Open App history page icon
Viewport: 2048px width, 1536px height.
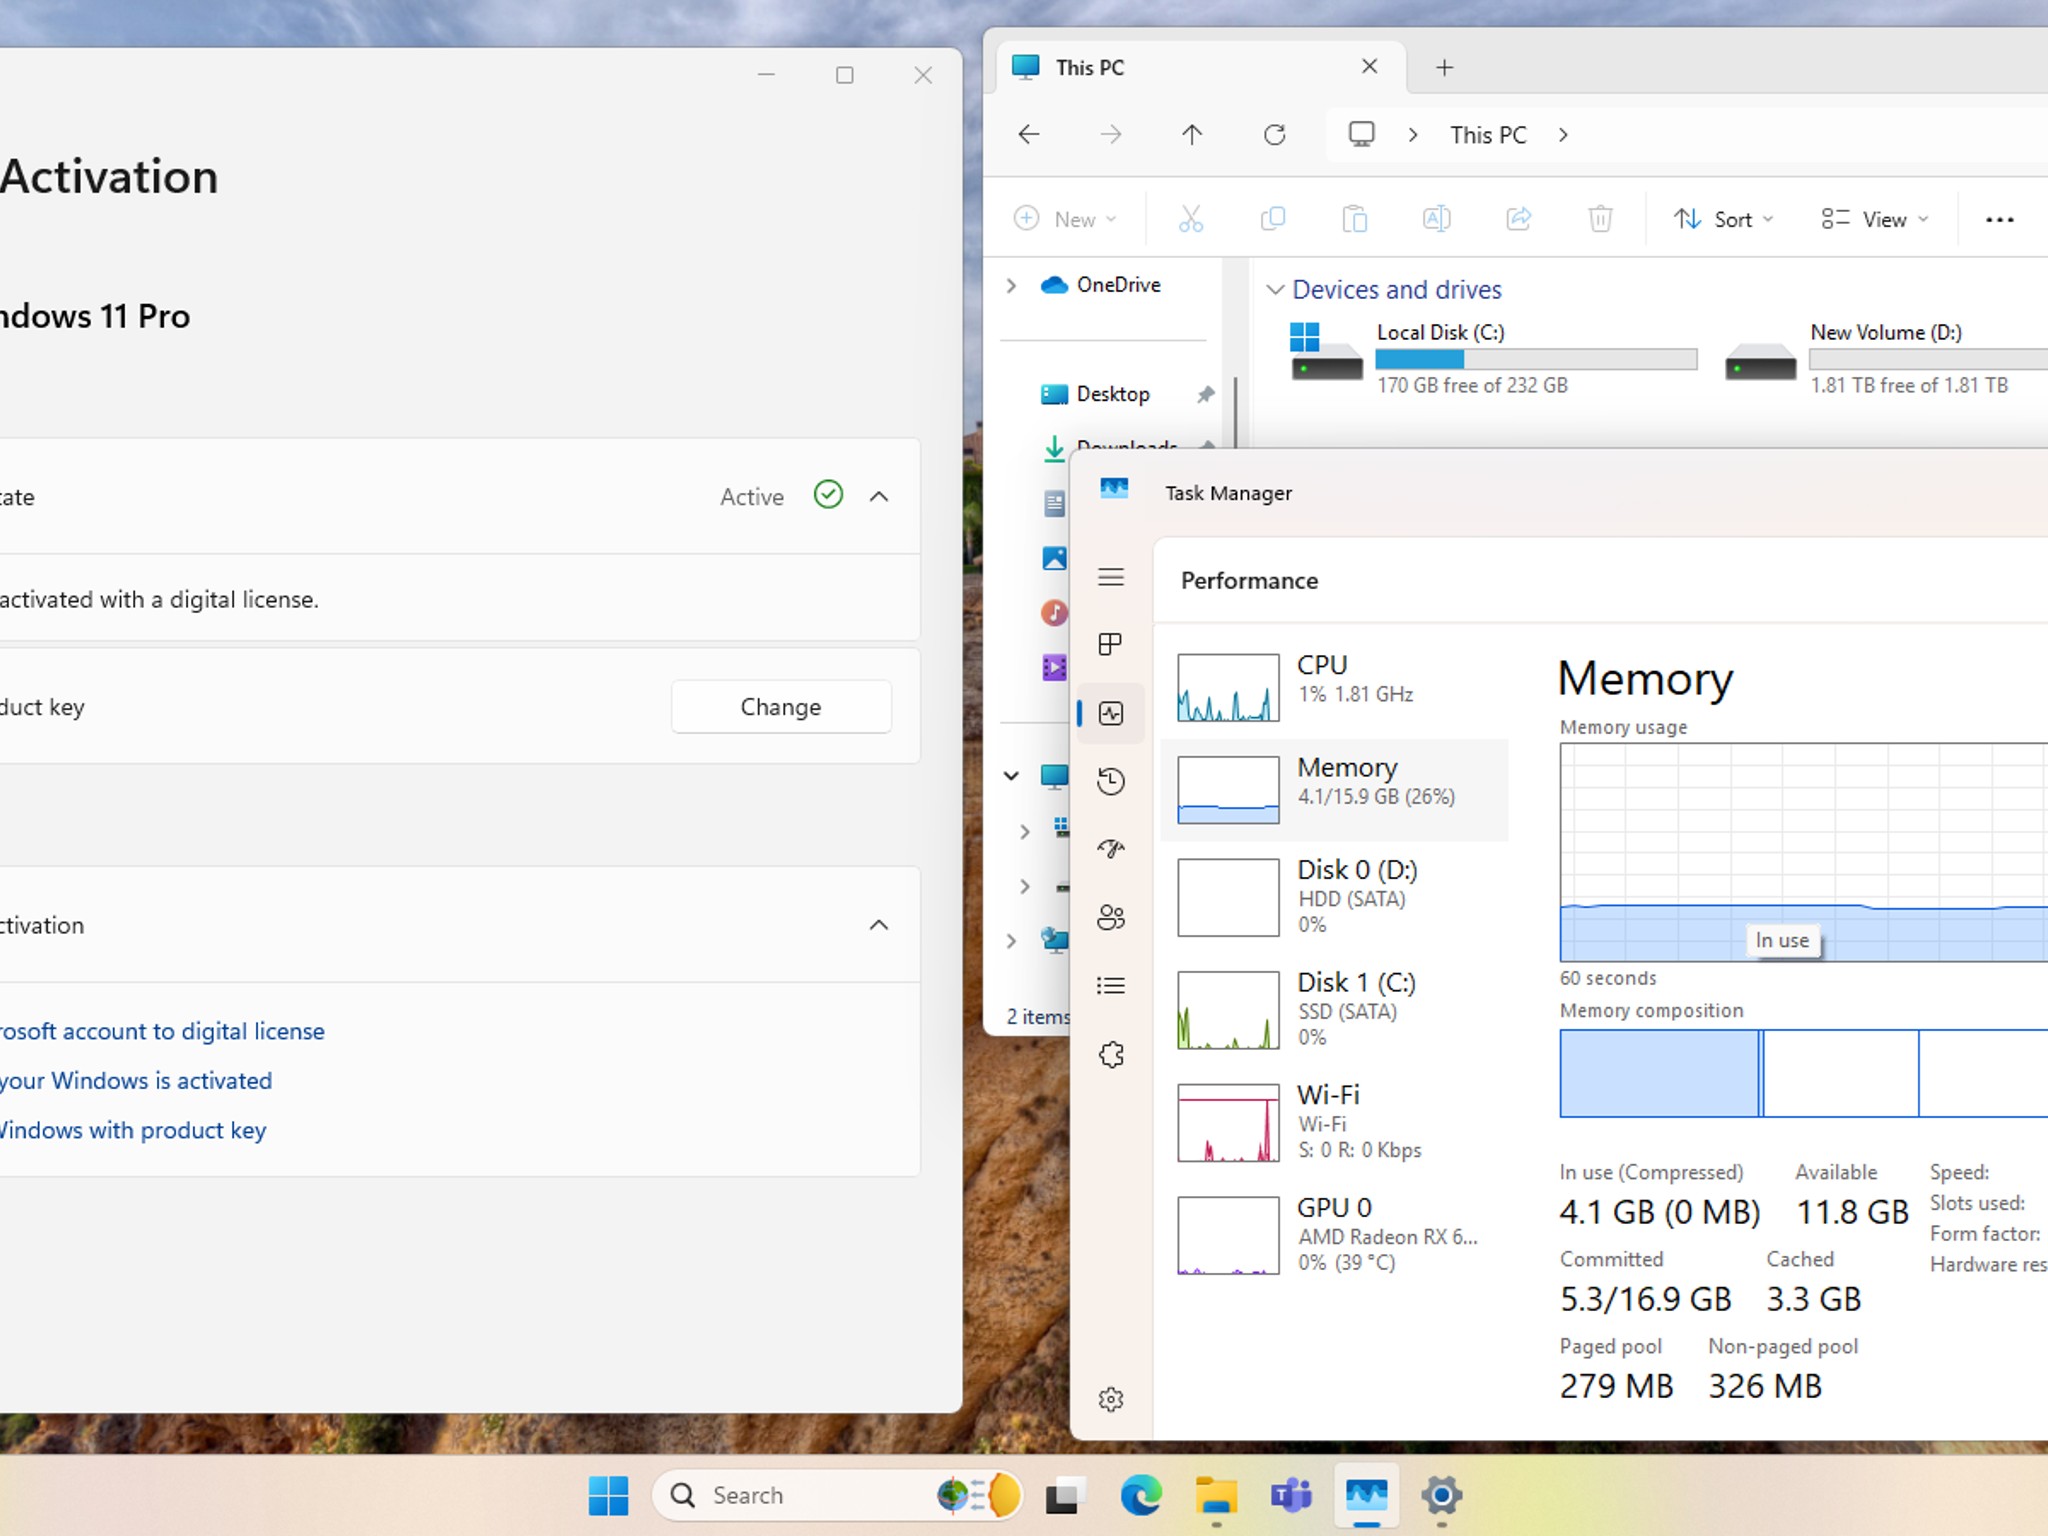coord(1111,781)
